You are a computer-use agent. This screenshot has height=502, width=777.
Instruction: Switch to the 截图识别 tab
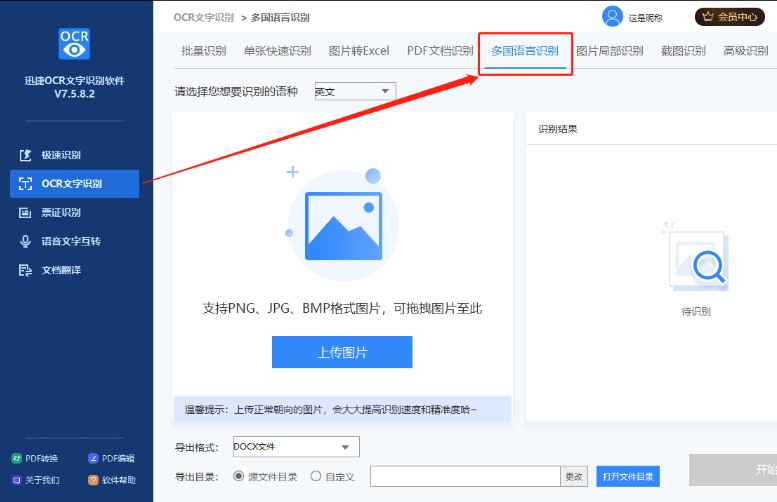tap(683, 51)
